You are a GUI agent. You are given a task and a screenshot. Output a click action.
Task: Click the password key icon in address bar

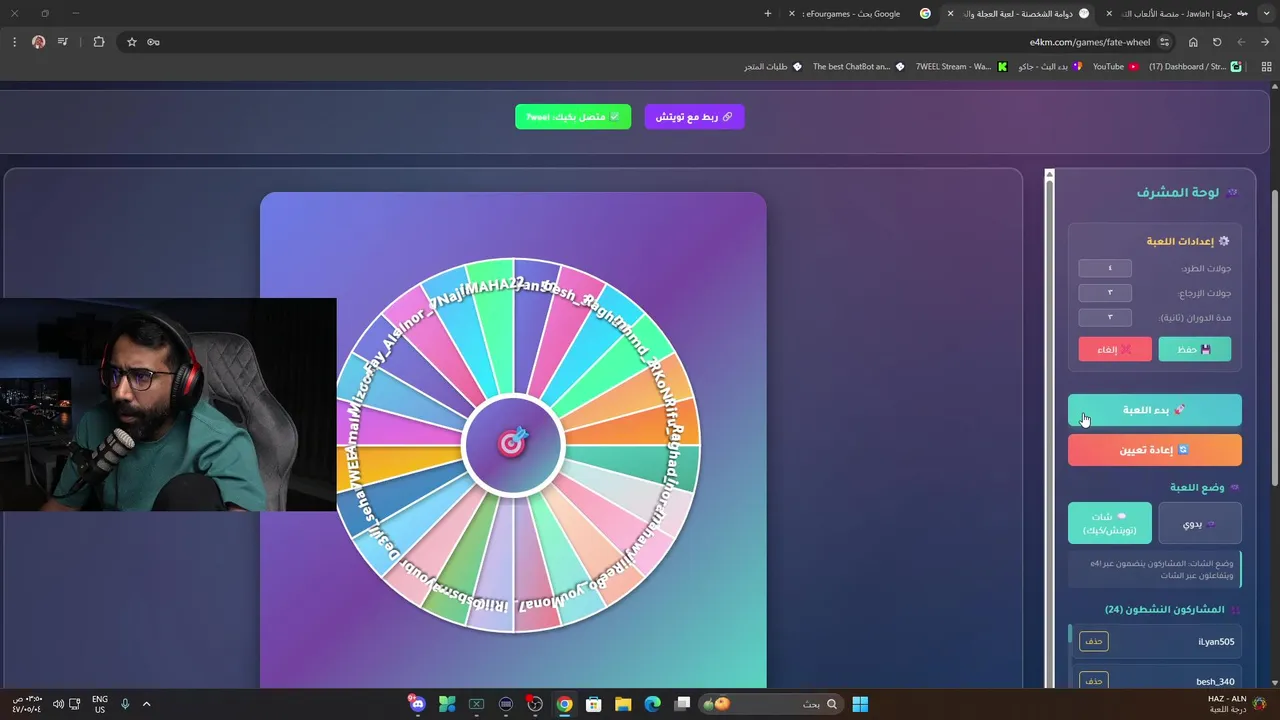(x=153, y=42)
